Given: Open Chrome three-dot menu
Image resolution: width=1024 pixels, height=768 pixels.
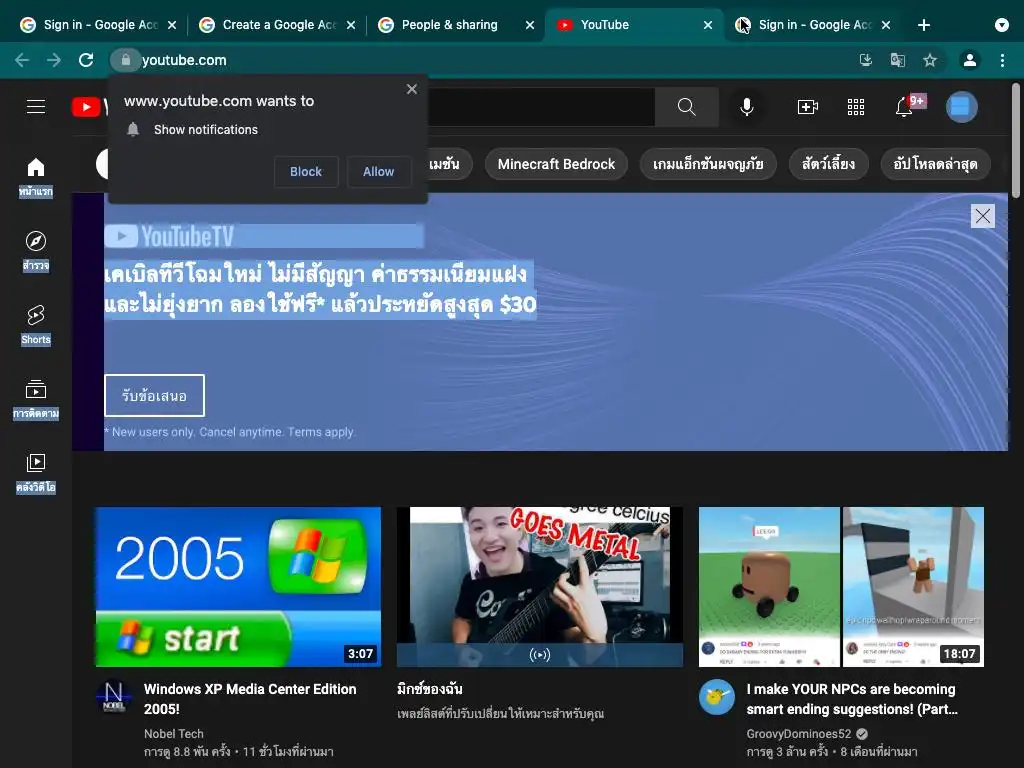Looking at the screenshot, I should tap(1002, 60).
